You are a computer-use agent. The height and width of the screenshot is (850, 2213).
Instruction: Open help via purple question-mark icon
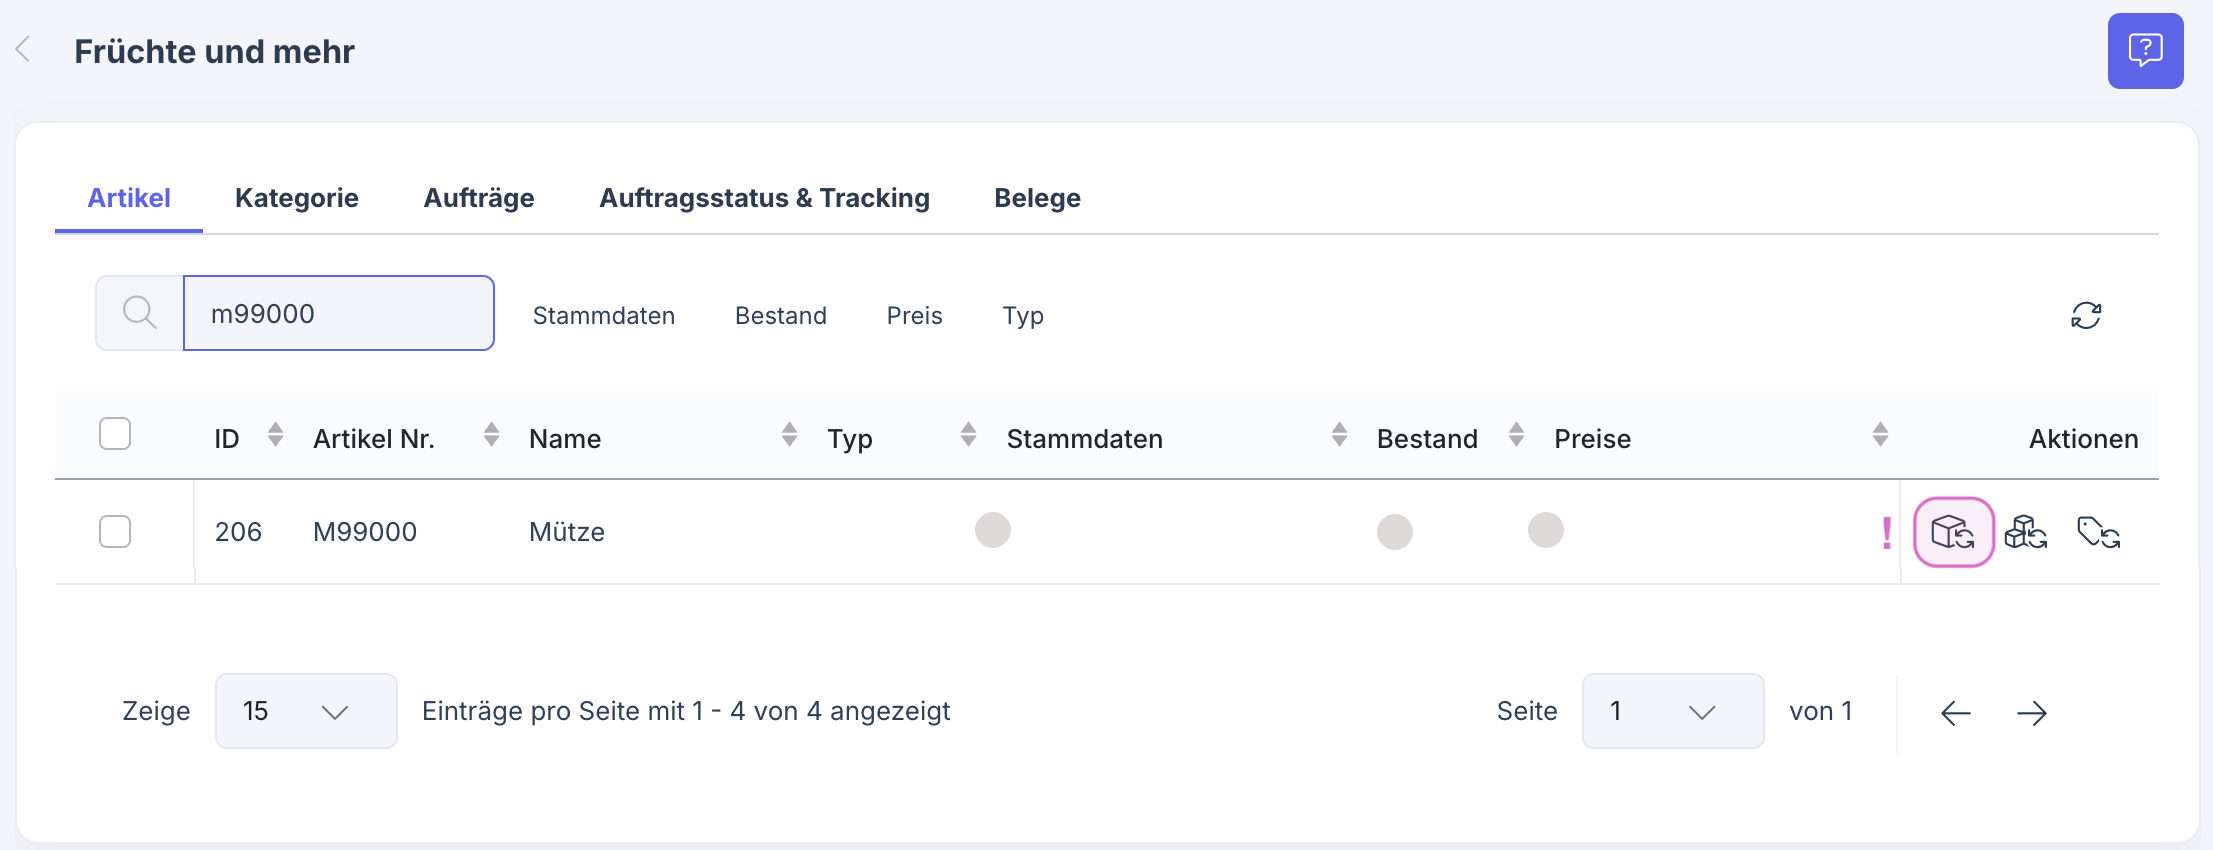point(2144,50)
